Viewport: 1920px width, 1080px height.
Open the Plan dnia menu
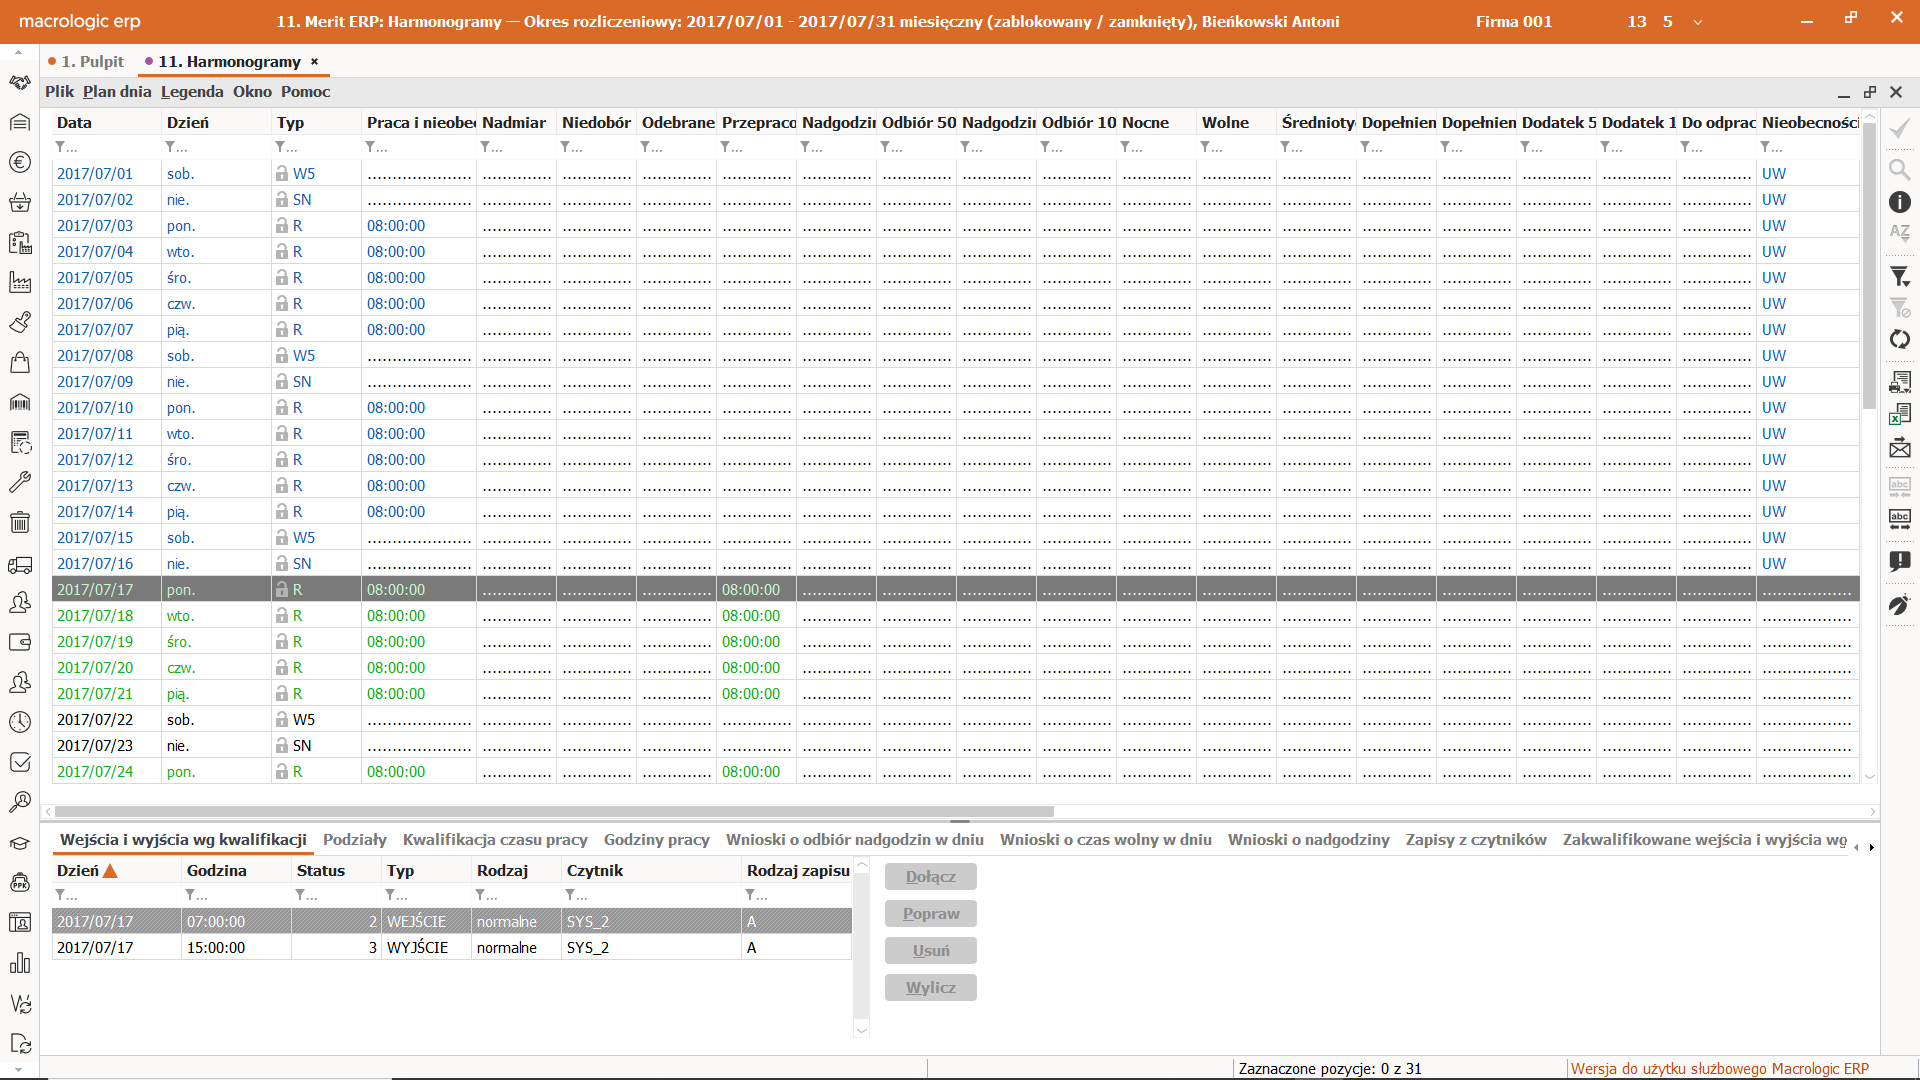pos(117,91)
